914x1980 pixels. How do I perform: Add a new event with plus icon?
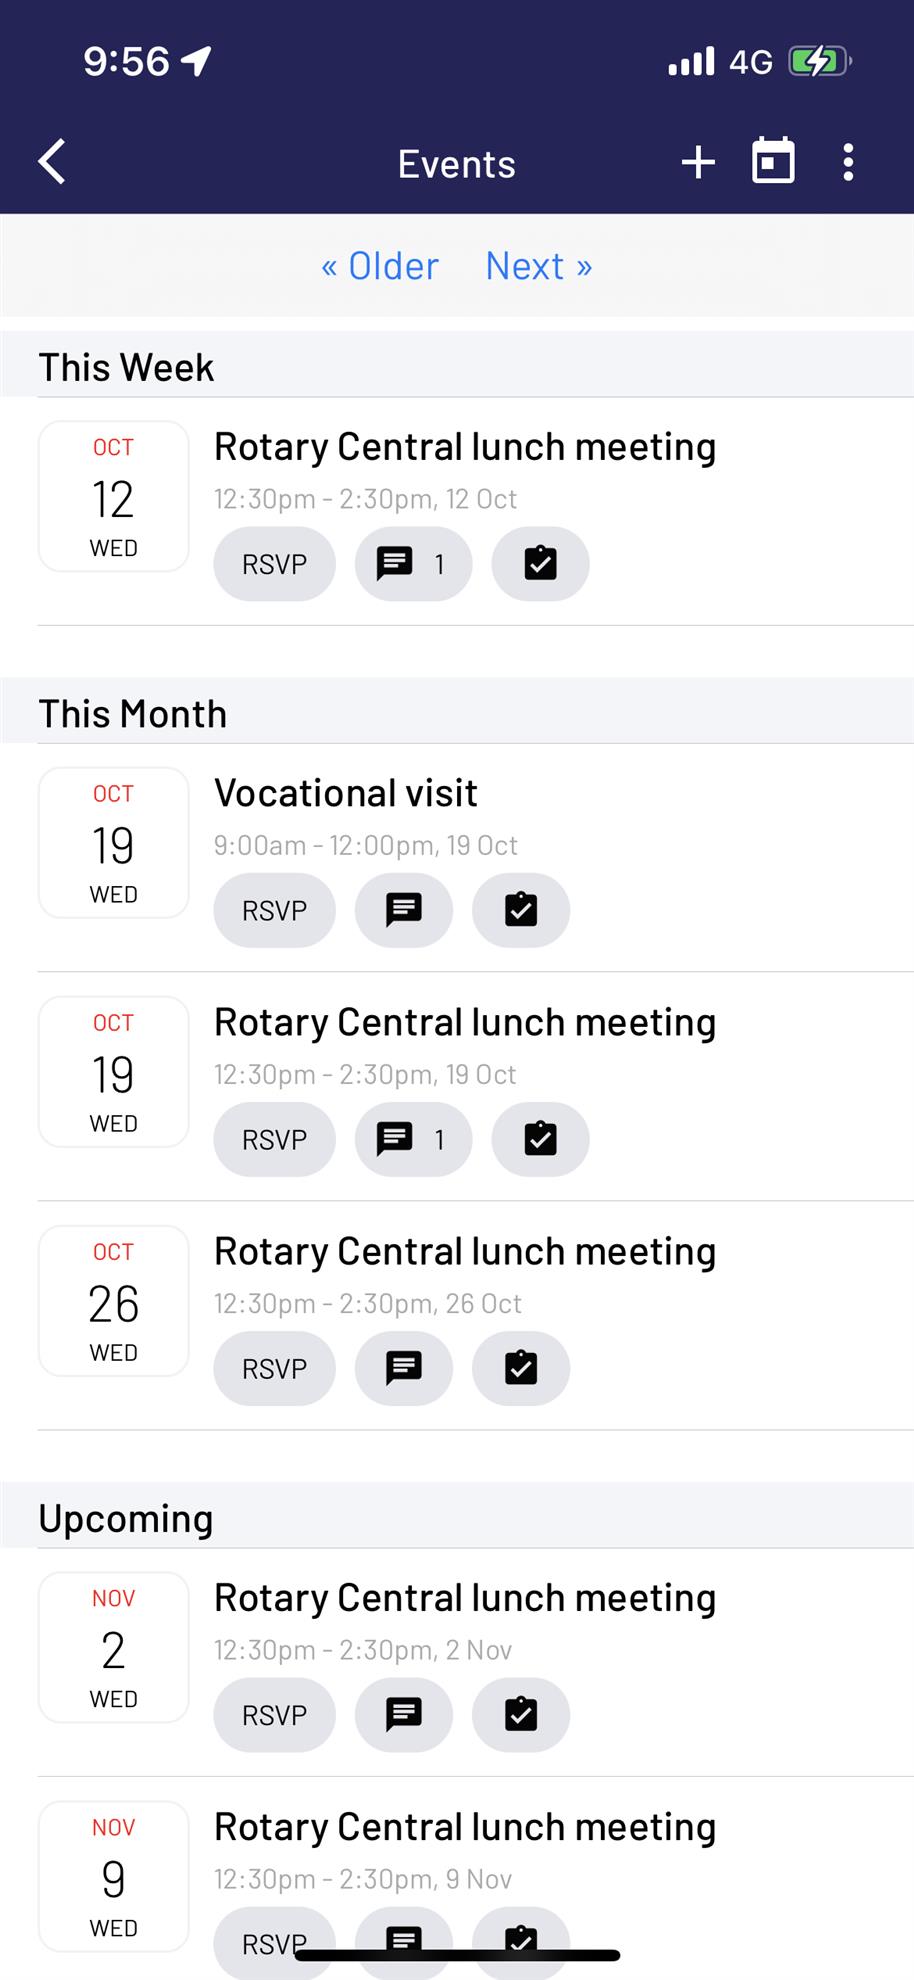[x=698, y=162]
